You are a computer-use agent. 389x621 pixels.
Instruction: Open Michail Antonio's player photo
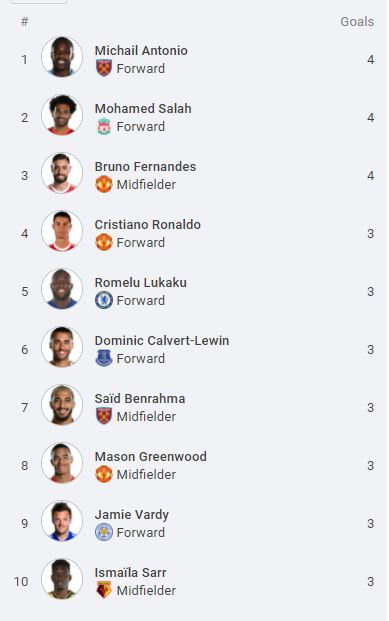[62, 57]
